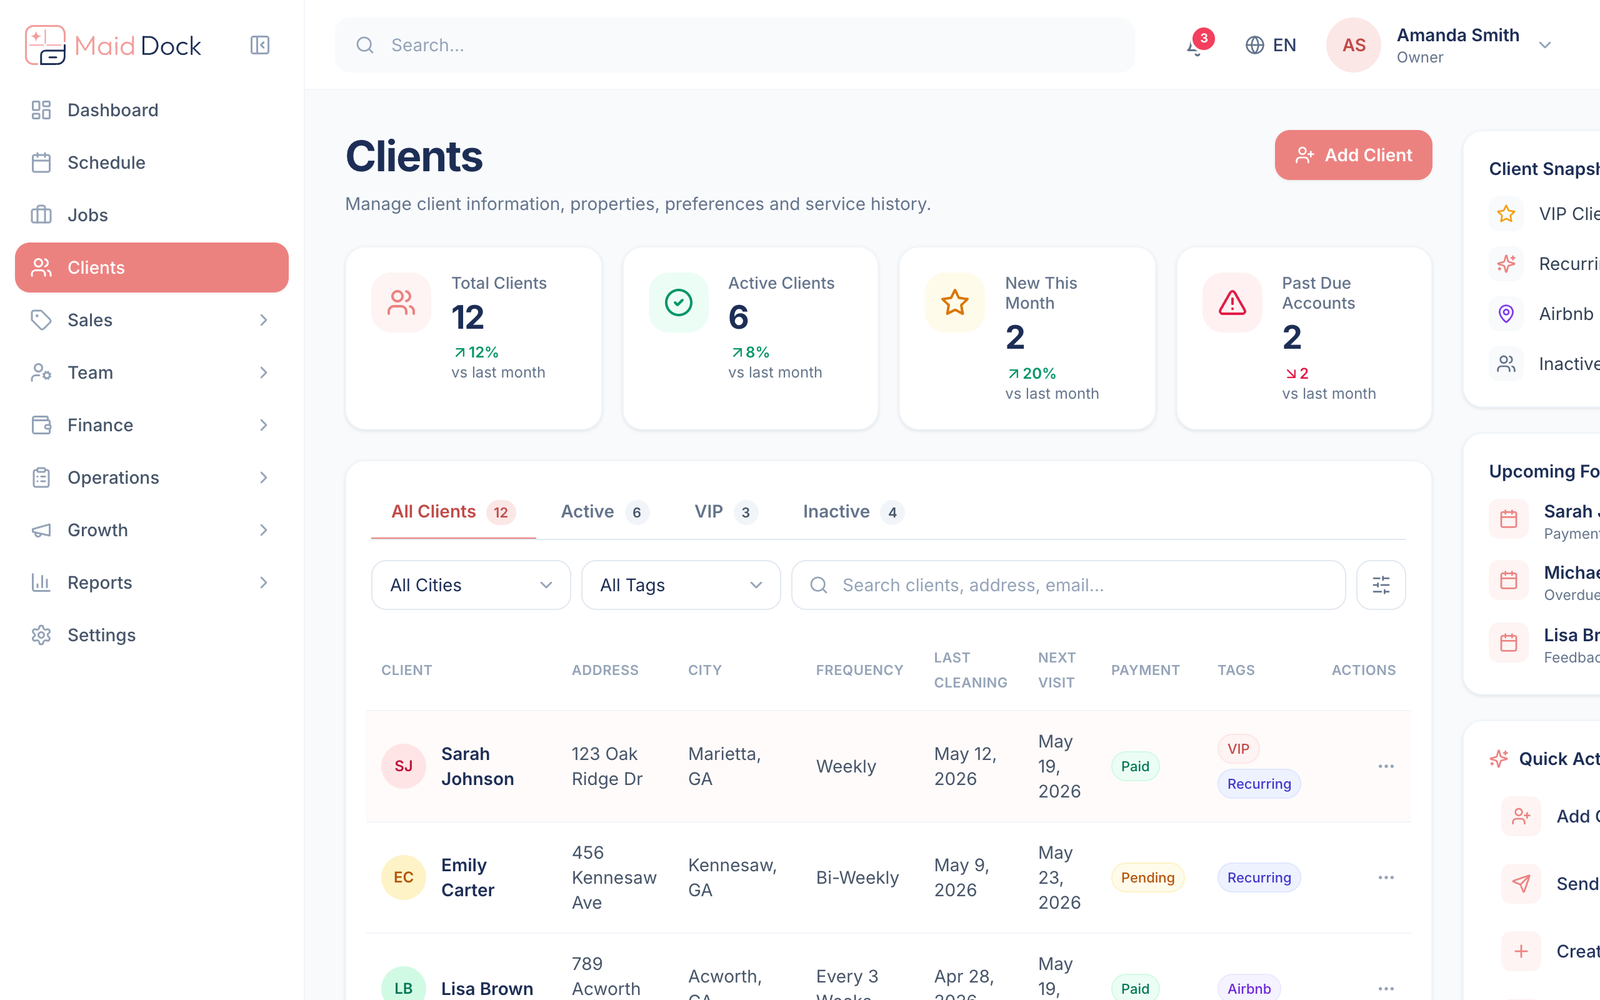Click the FREQUENCY column header
This screenshot has width=1600, height=1000.
tap(859, 670)
